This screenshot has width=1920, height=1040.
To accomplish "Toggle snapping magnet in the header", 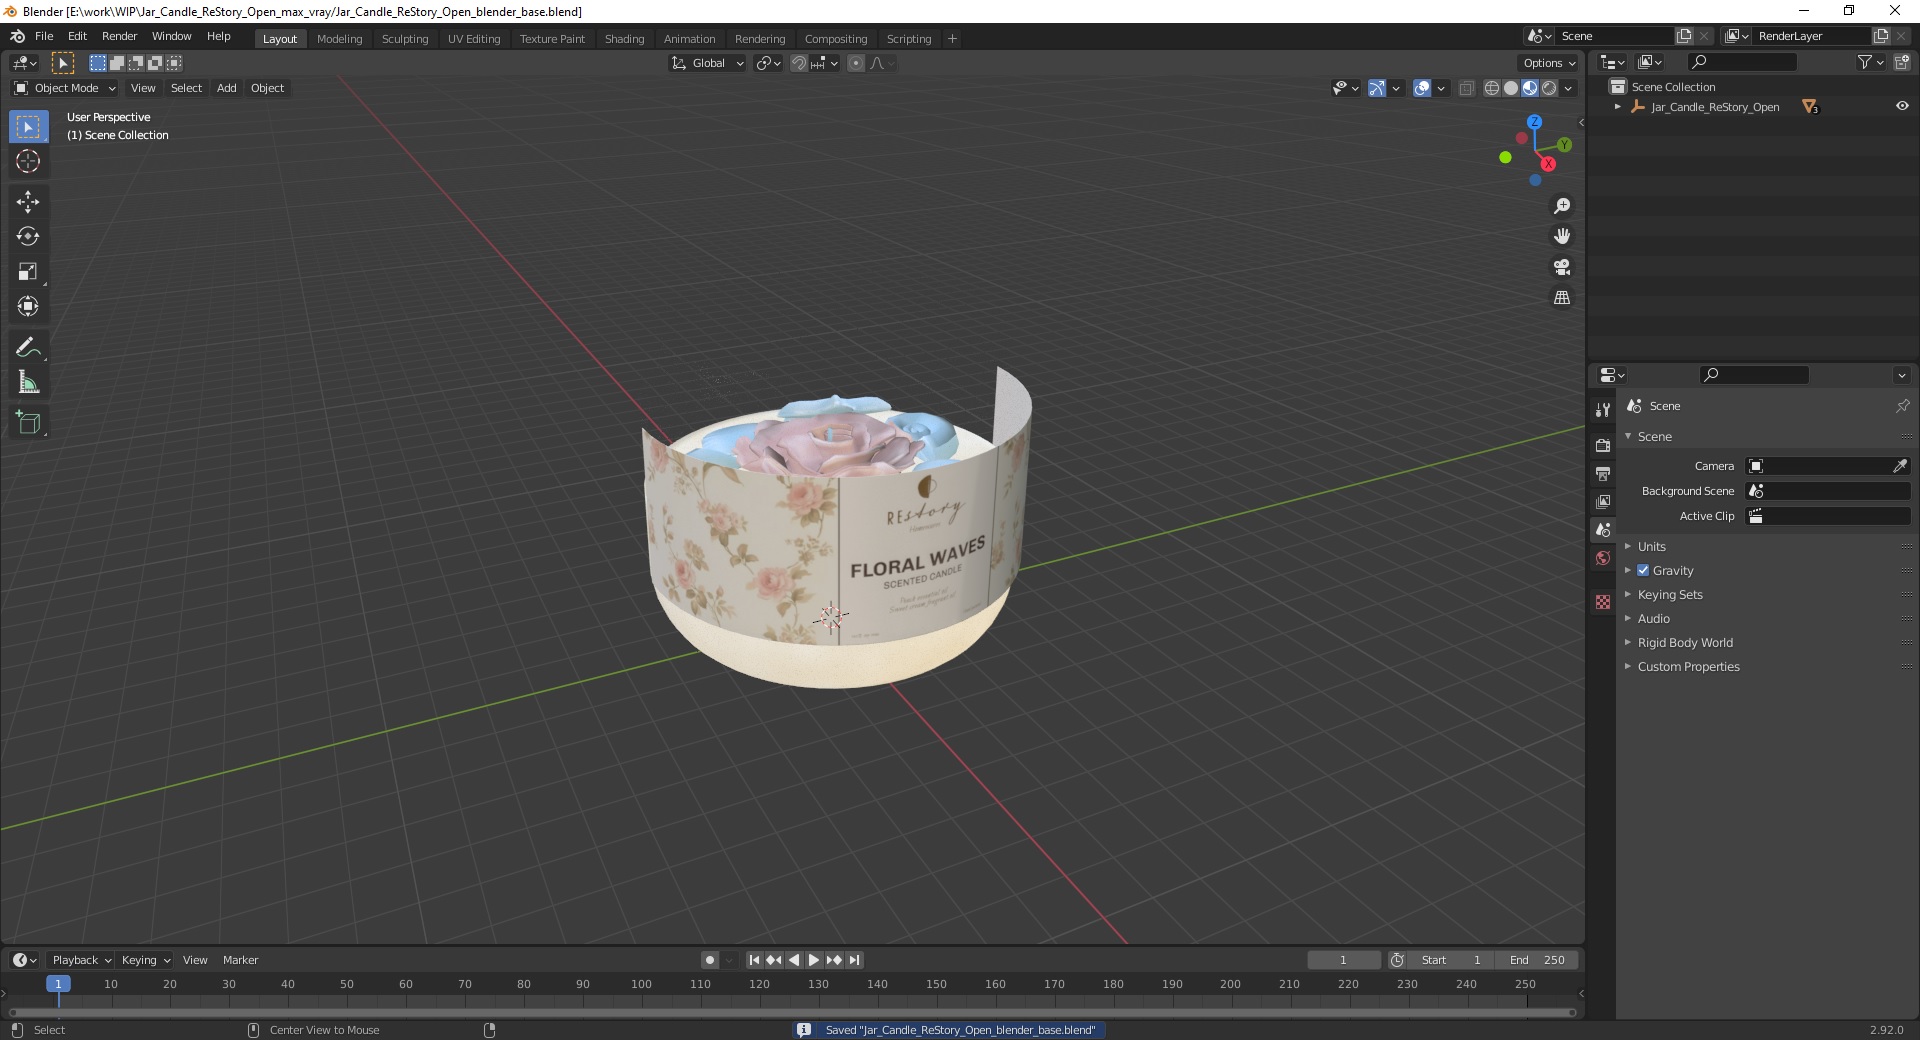I will [x=798, y=63].
